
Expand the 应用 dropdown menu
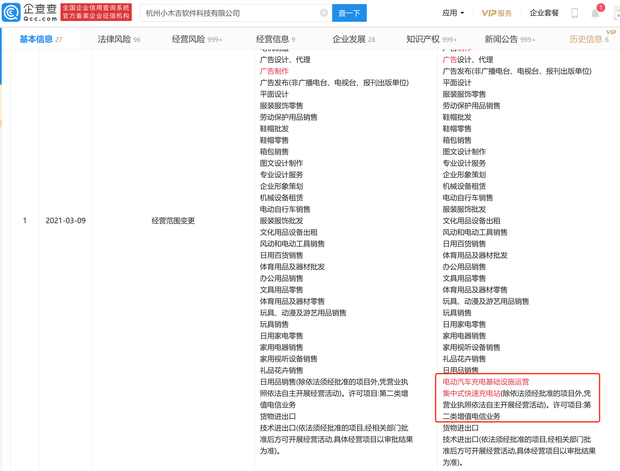click(453, 13)
